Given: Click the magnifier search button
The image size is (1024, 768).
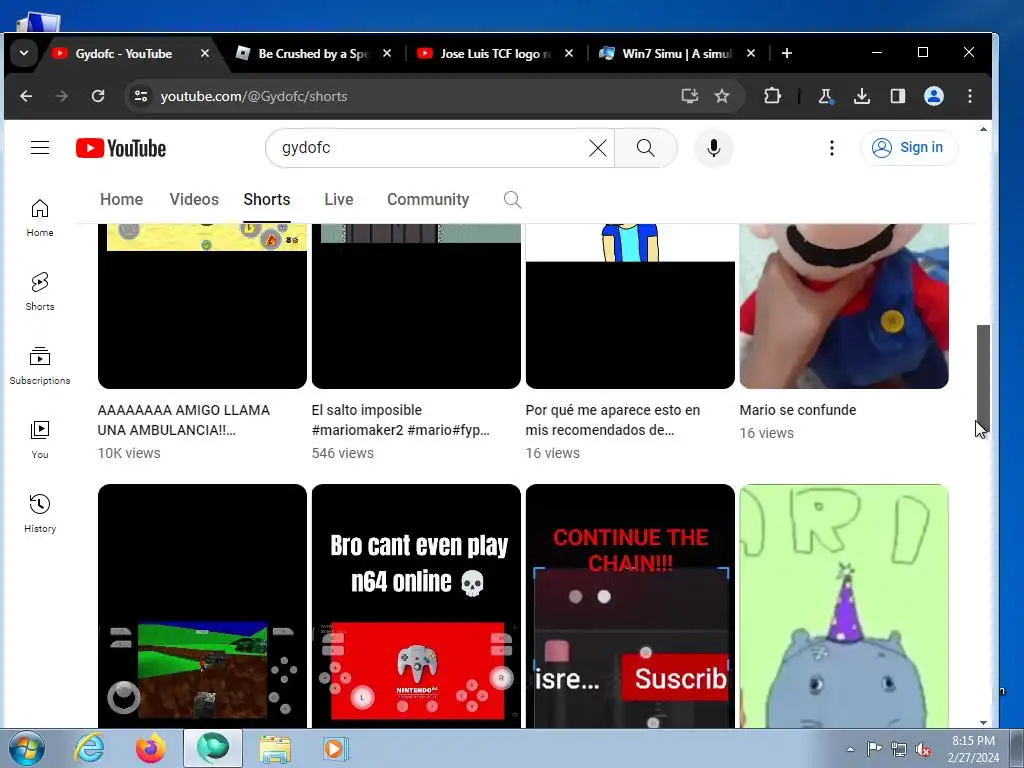Looking at the screenshot, I should (645, 148).
